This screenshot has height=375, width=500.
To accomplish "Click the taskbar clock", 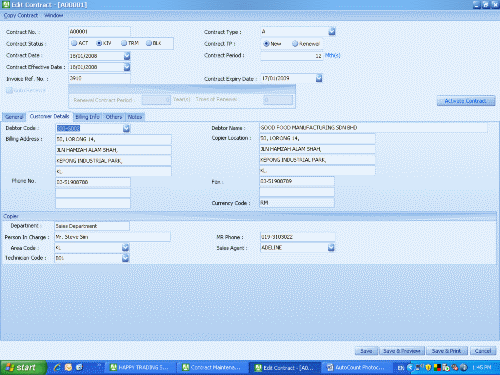I will point(482,368).
